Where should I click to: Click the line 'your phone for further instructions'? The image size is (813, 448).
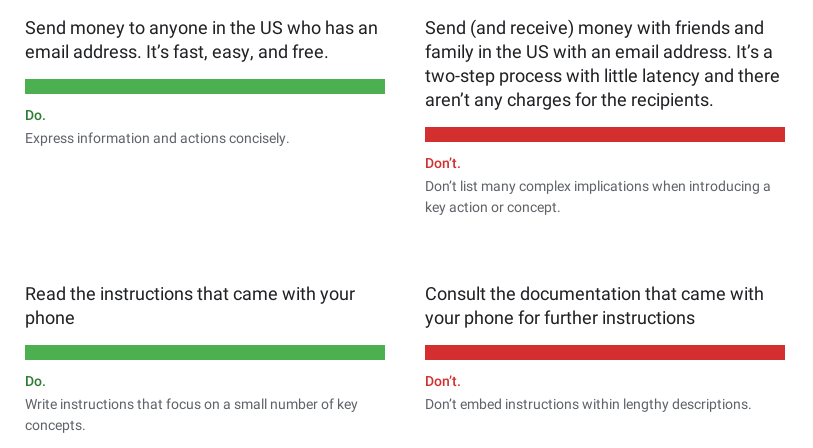559,318
